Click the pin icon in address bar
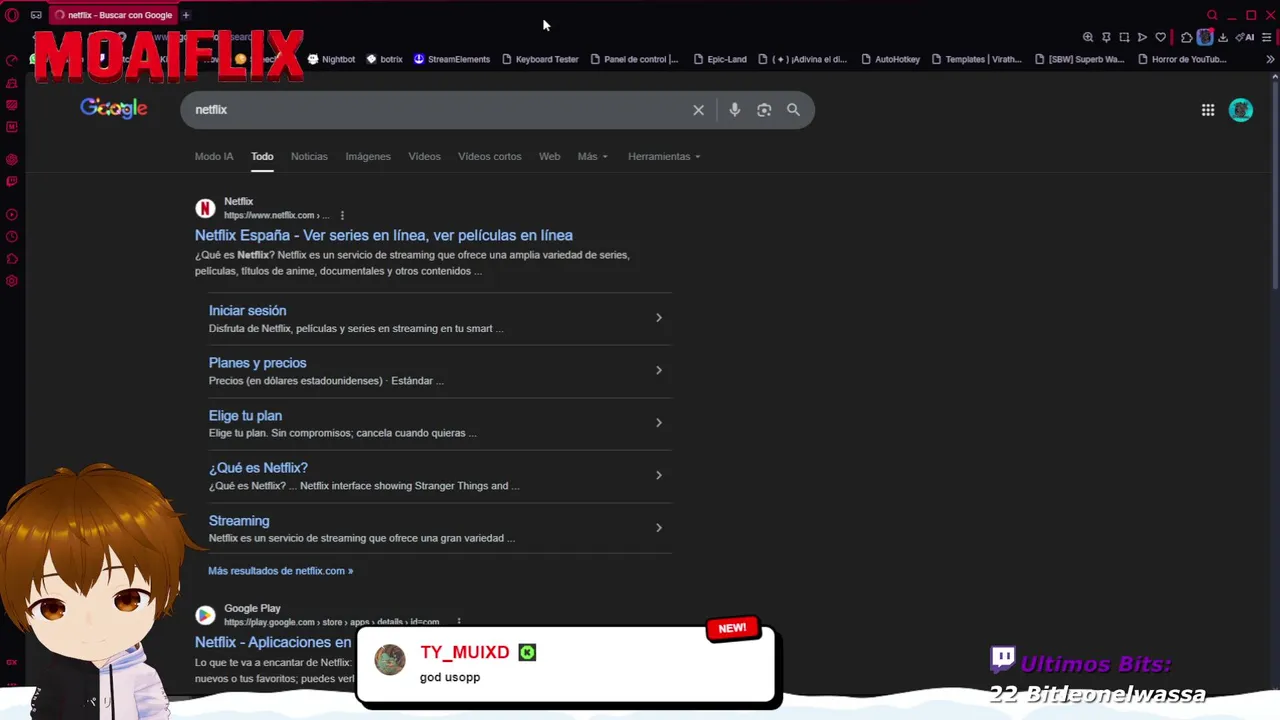Image resolution: width=1280 pixels, height=720 pixels. pos(1106,37)
